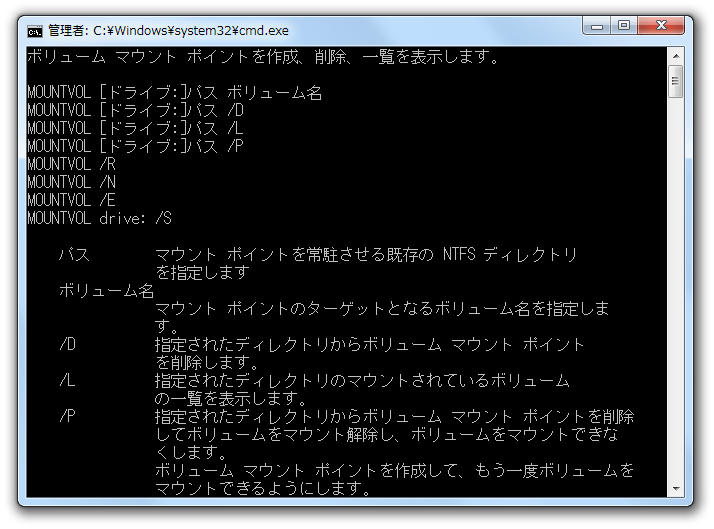Click the line 'MOUNTVOL /E'
714x529 pixels.
[x=71, y=200]
